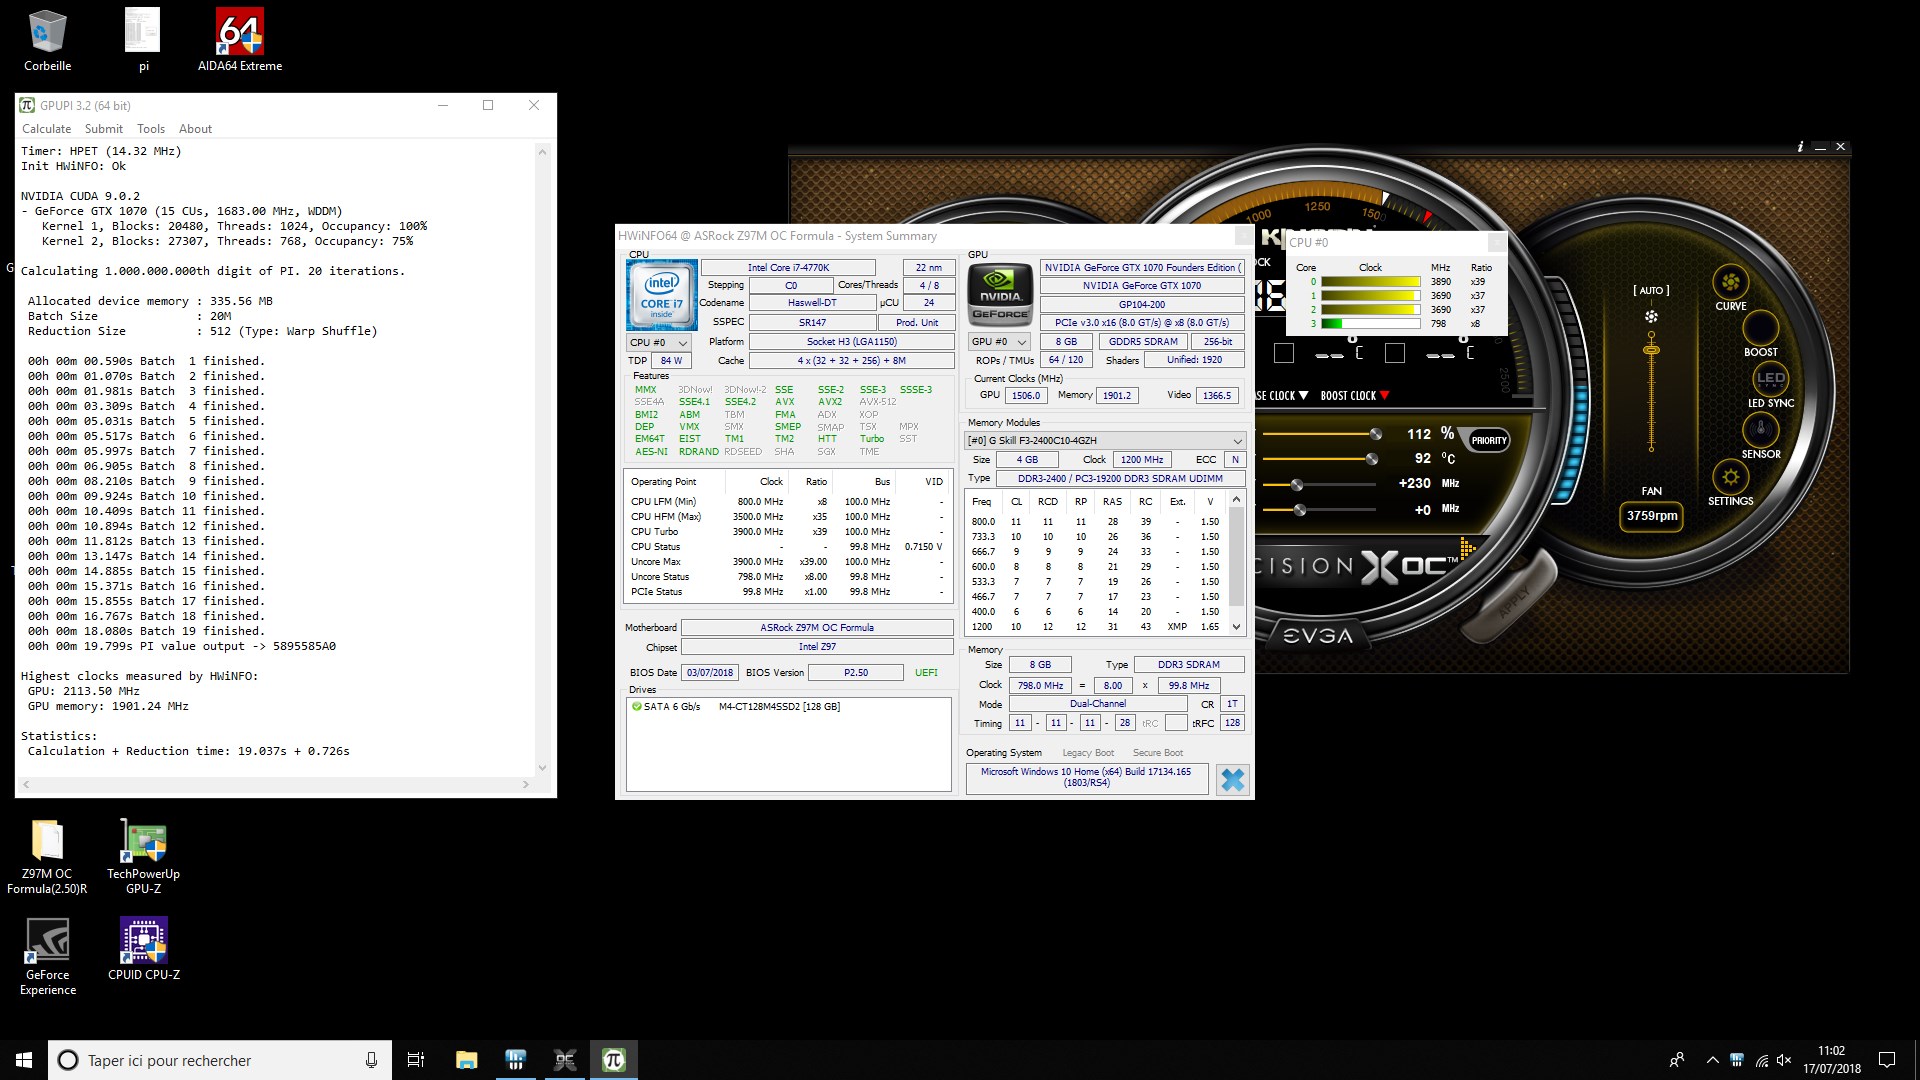
Task: Expand Boost Clock red triangle in Precision XOC
Action: [1384, 396]
